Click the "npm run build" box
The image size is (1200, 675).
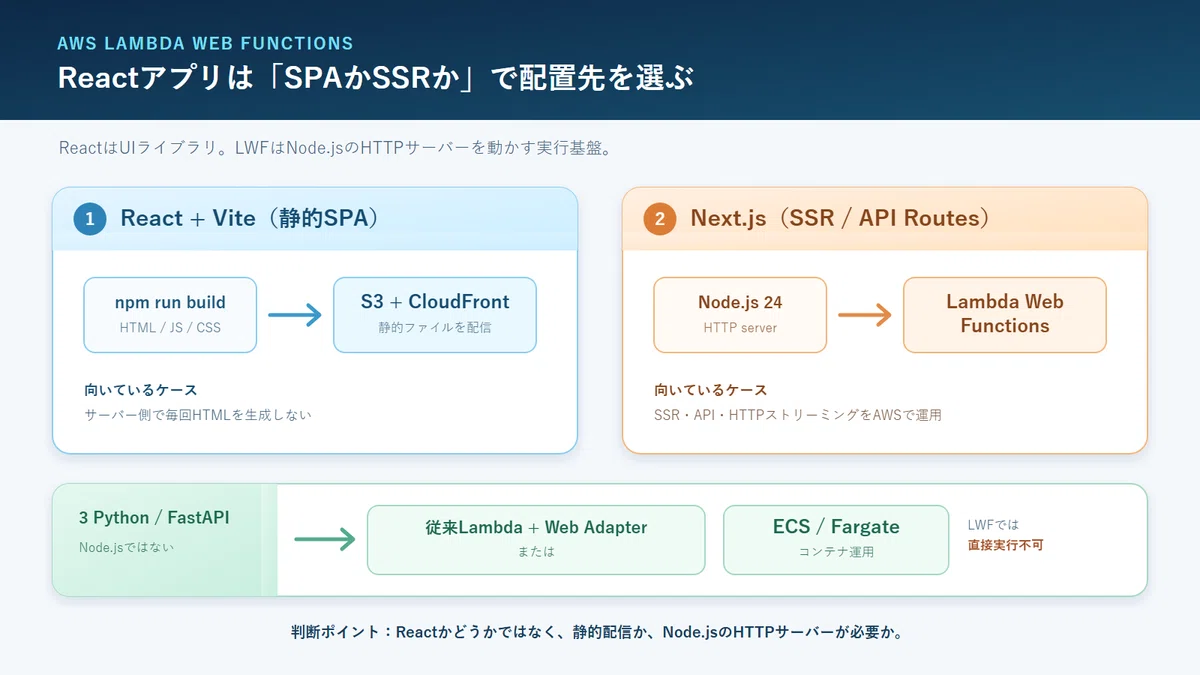click(x=170, y=315)
